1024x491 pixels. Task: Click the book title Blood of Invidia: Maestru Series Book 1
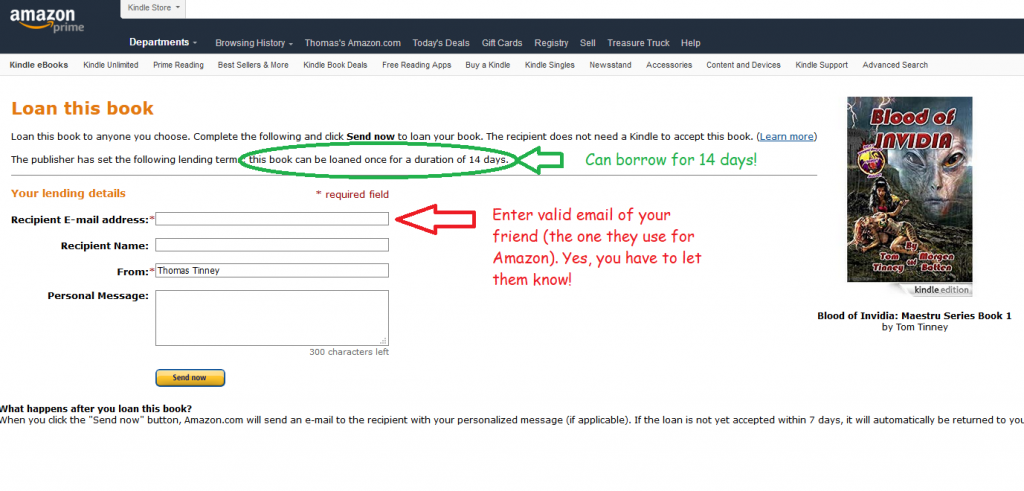tap(914, 316)
